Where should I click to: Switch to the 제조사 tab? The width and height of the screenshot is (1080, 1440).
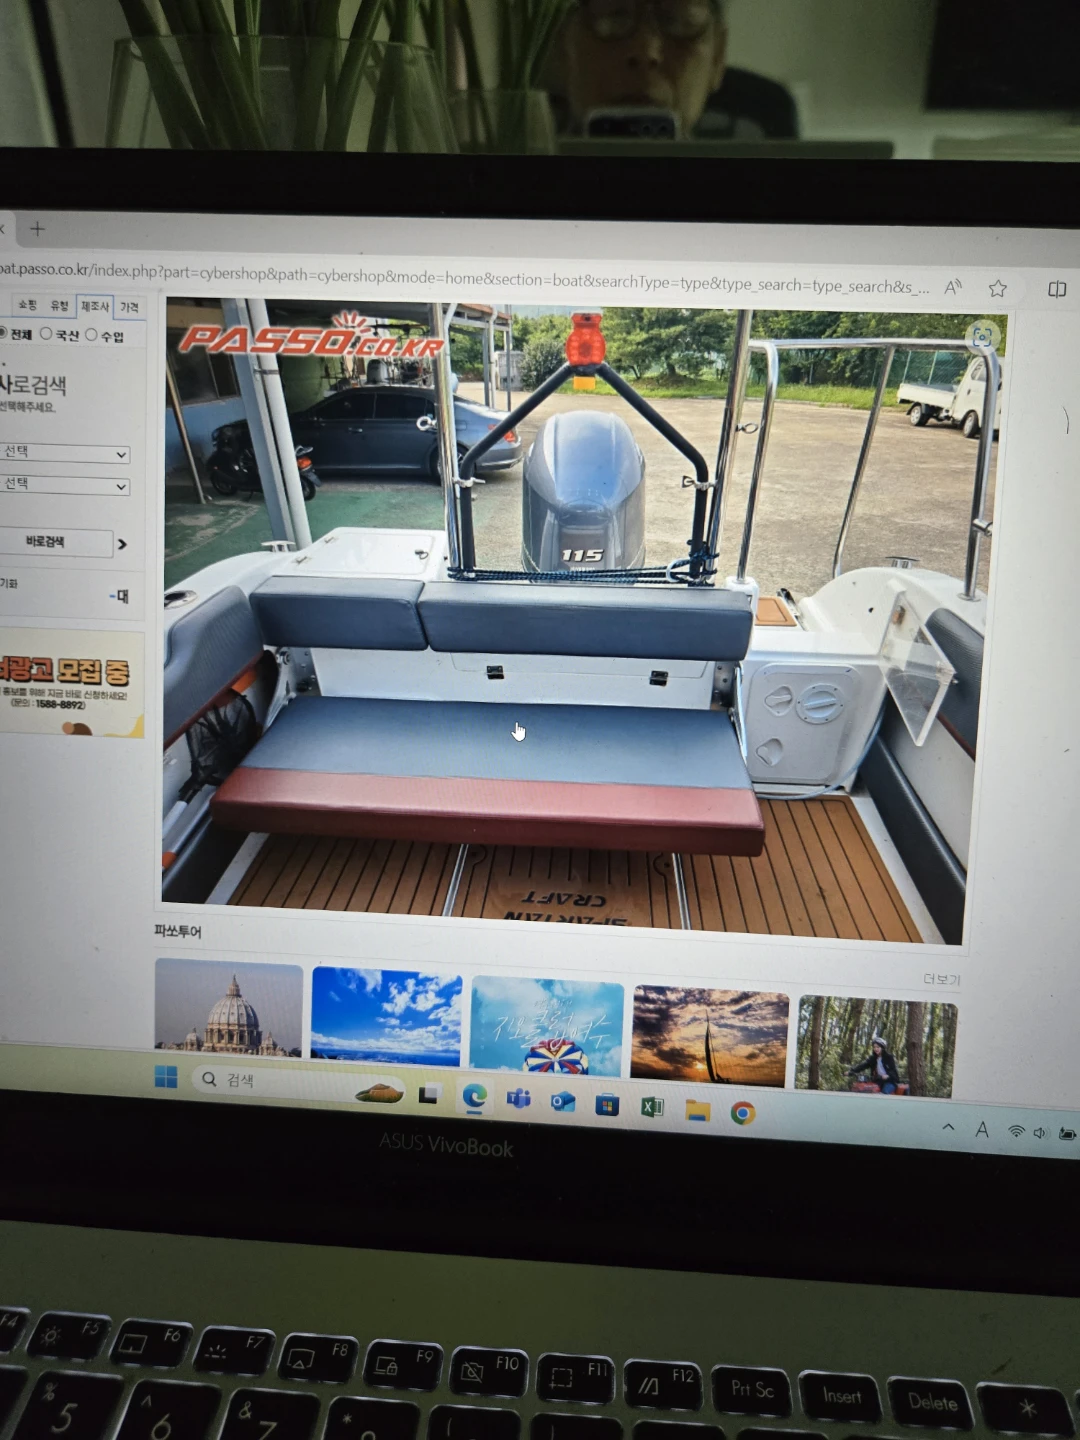point(95,306)
